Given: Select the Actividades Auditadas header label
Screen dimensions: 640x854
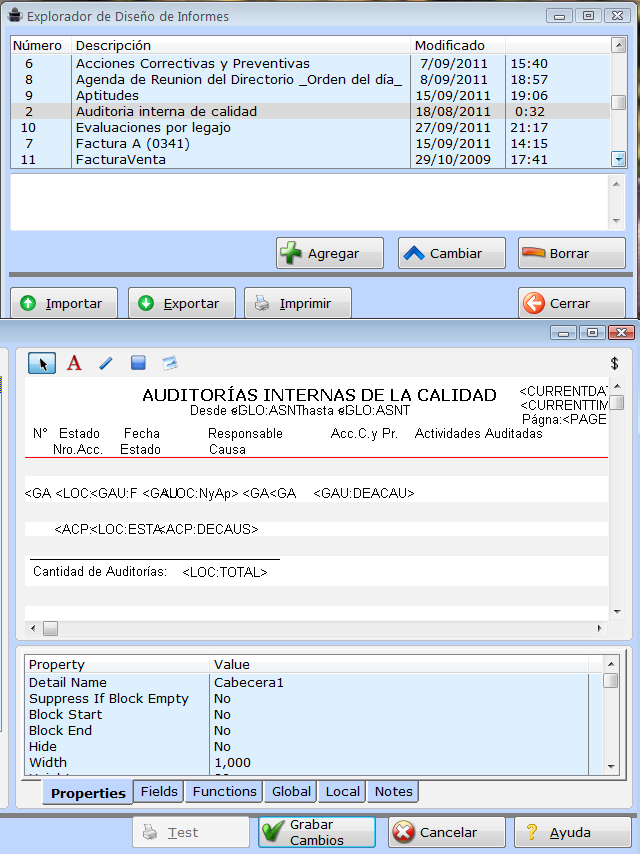Looking at the screenshot, I should coord(479,434).
